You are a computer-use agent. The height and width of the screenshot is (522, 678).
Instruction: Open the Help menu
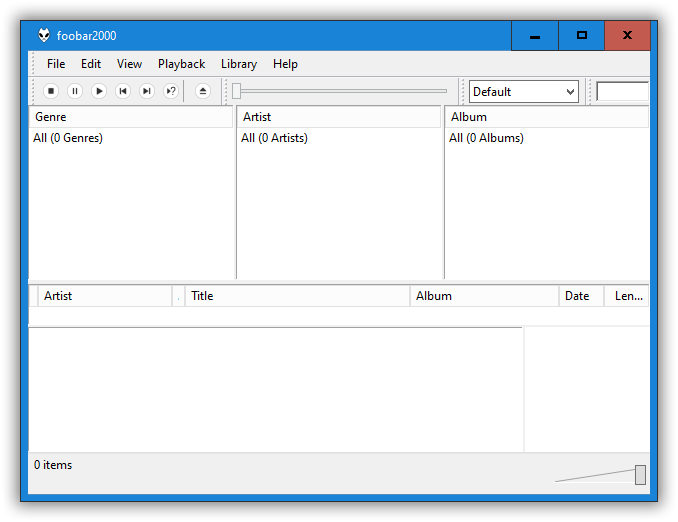click(x=285, y=64)
